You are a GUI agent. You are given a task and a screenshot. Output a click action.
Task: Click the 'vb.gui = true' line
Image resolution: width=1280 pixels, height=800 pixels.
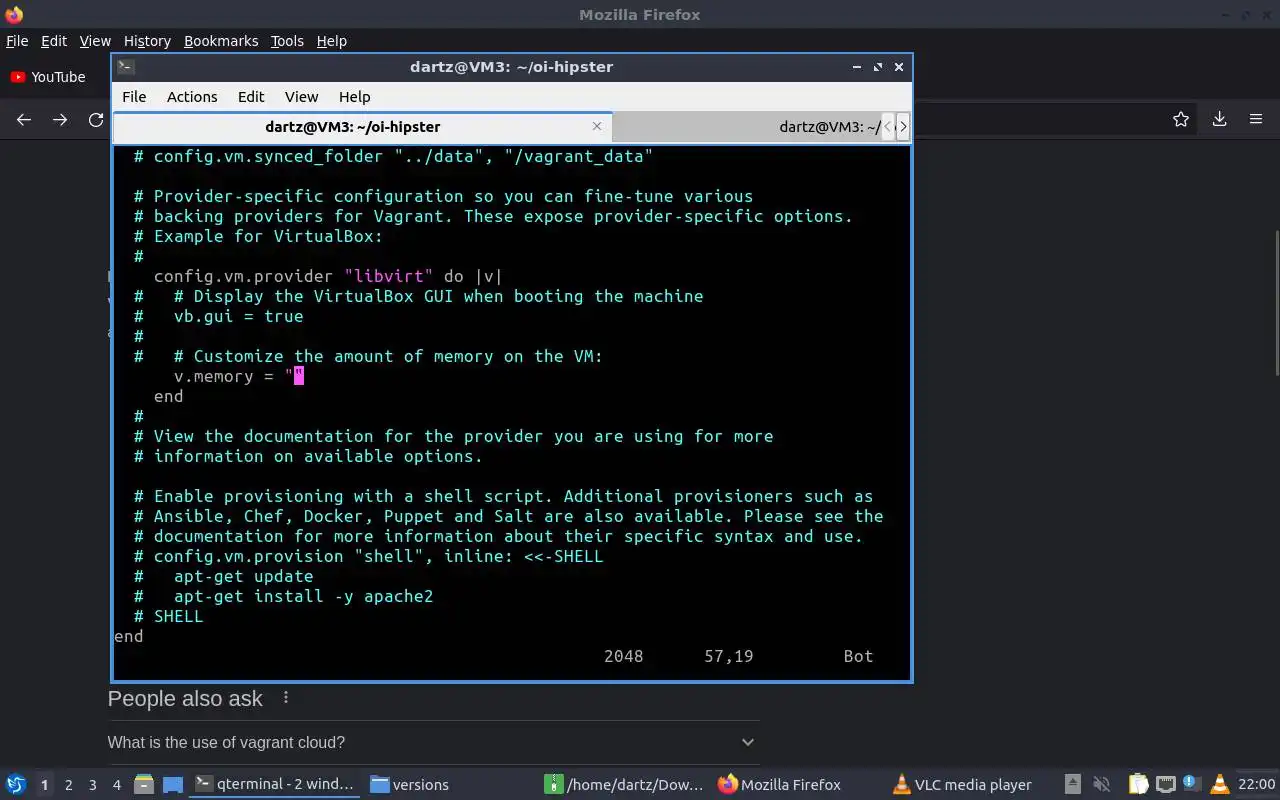(238, 316)
